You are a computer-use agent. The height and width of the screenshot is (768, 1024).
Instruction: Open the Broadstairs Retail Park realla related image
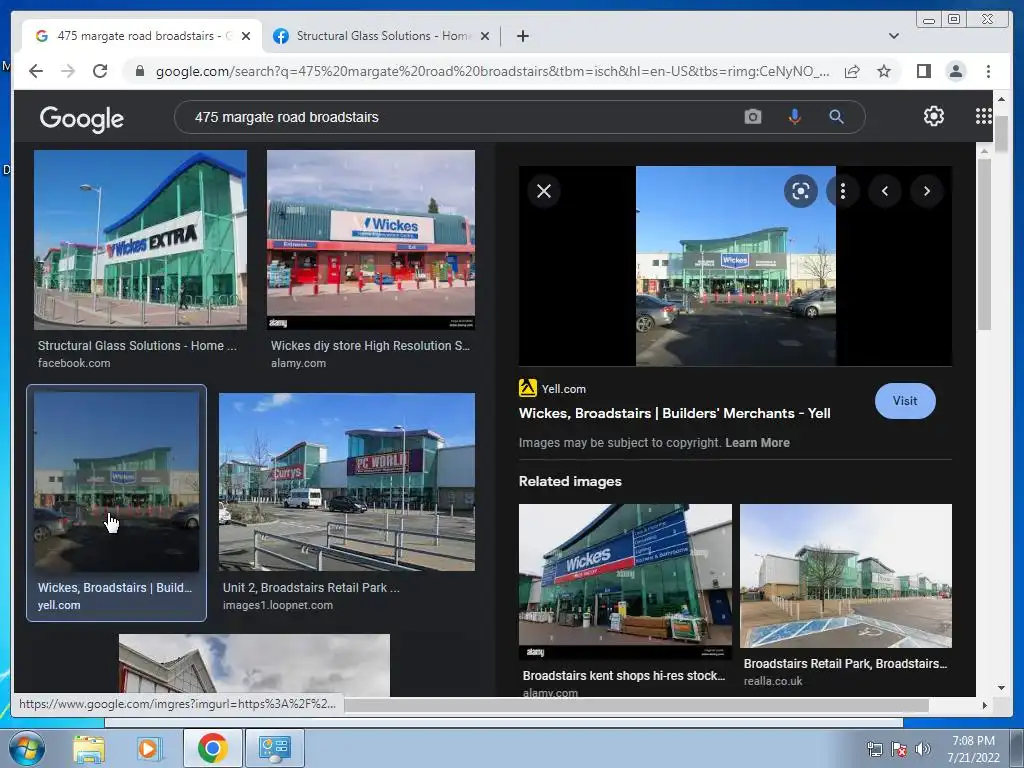(x=846, y=575)
